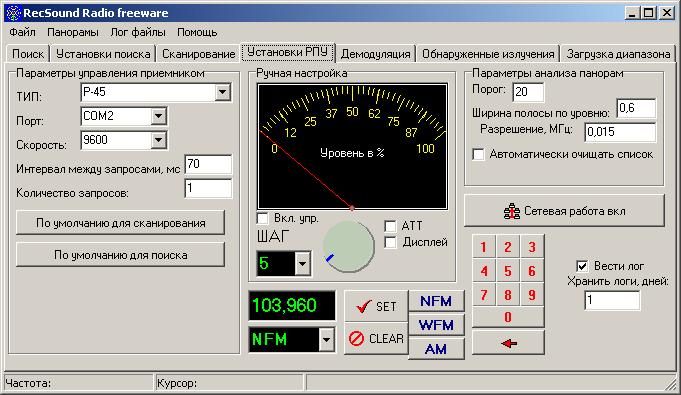This screenshot has width=681, height=395.
Task: Click the Порог threshold input field
Action: pyautogui.click(x=528, y=92)
